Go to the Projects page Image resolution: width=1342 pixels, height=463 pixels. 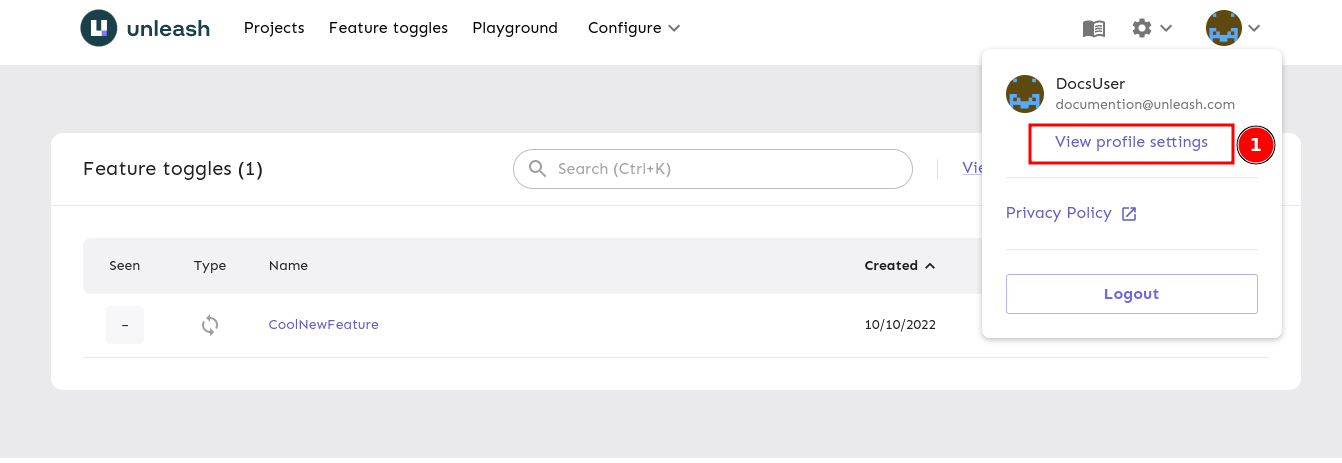(274, 28)
